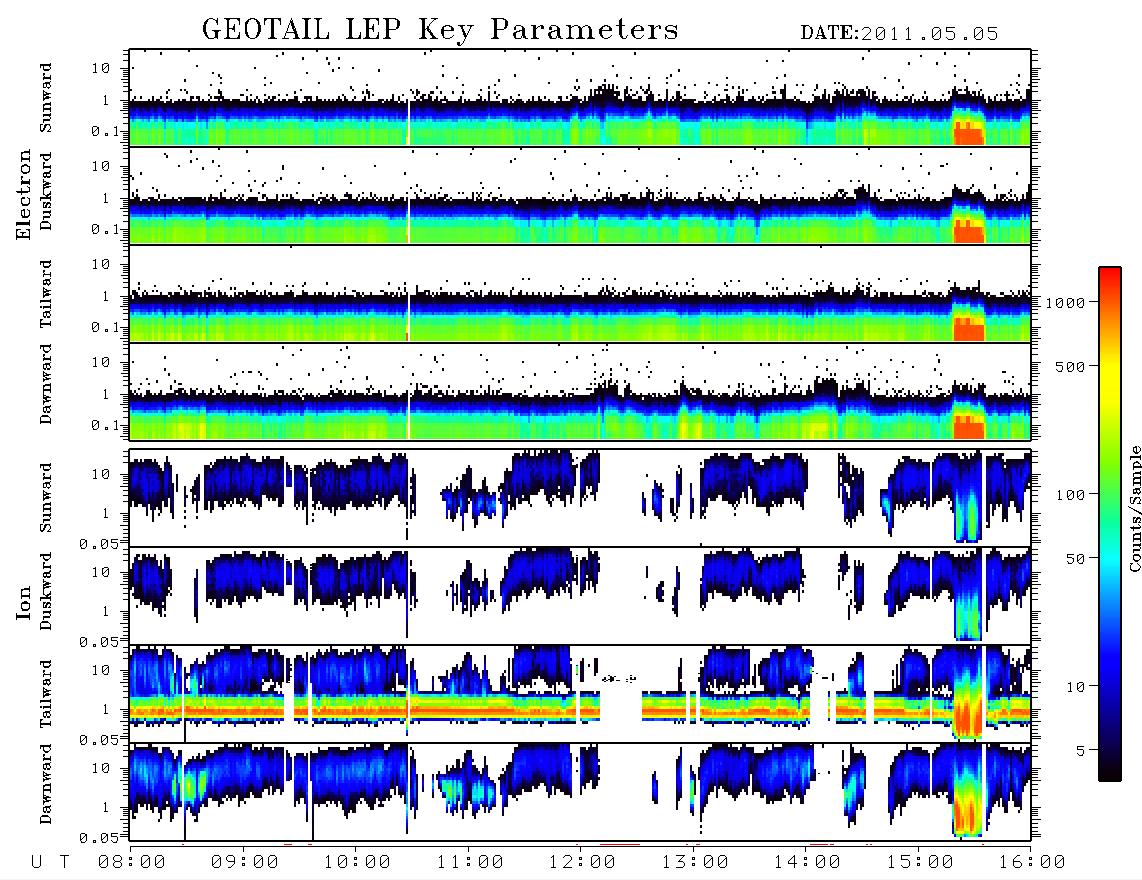The width and height of the screenshot is (1142, 880).
Task: Click the Ion Dawnward red burst after 15:00
Action: click(967, 814)
